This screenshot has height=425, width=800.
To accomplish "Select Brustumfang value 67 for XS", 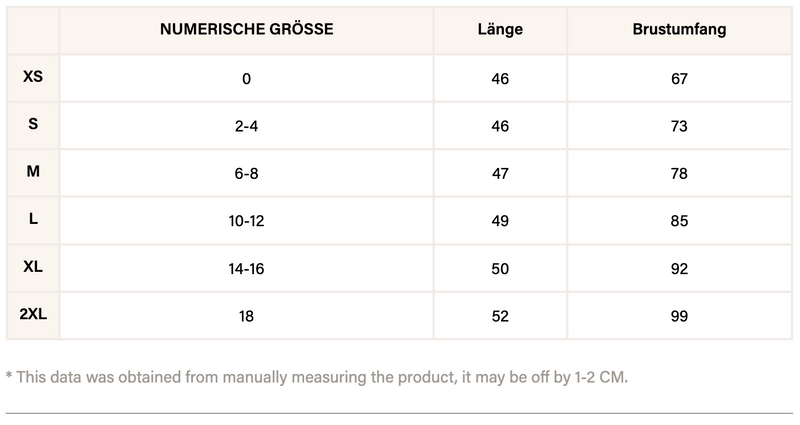I will [x=679, y=78].
